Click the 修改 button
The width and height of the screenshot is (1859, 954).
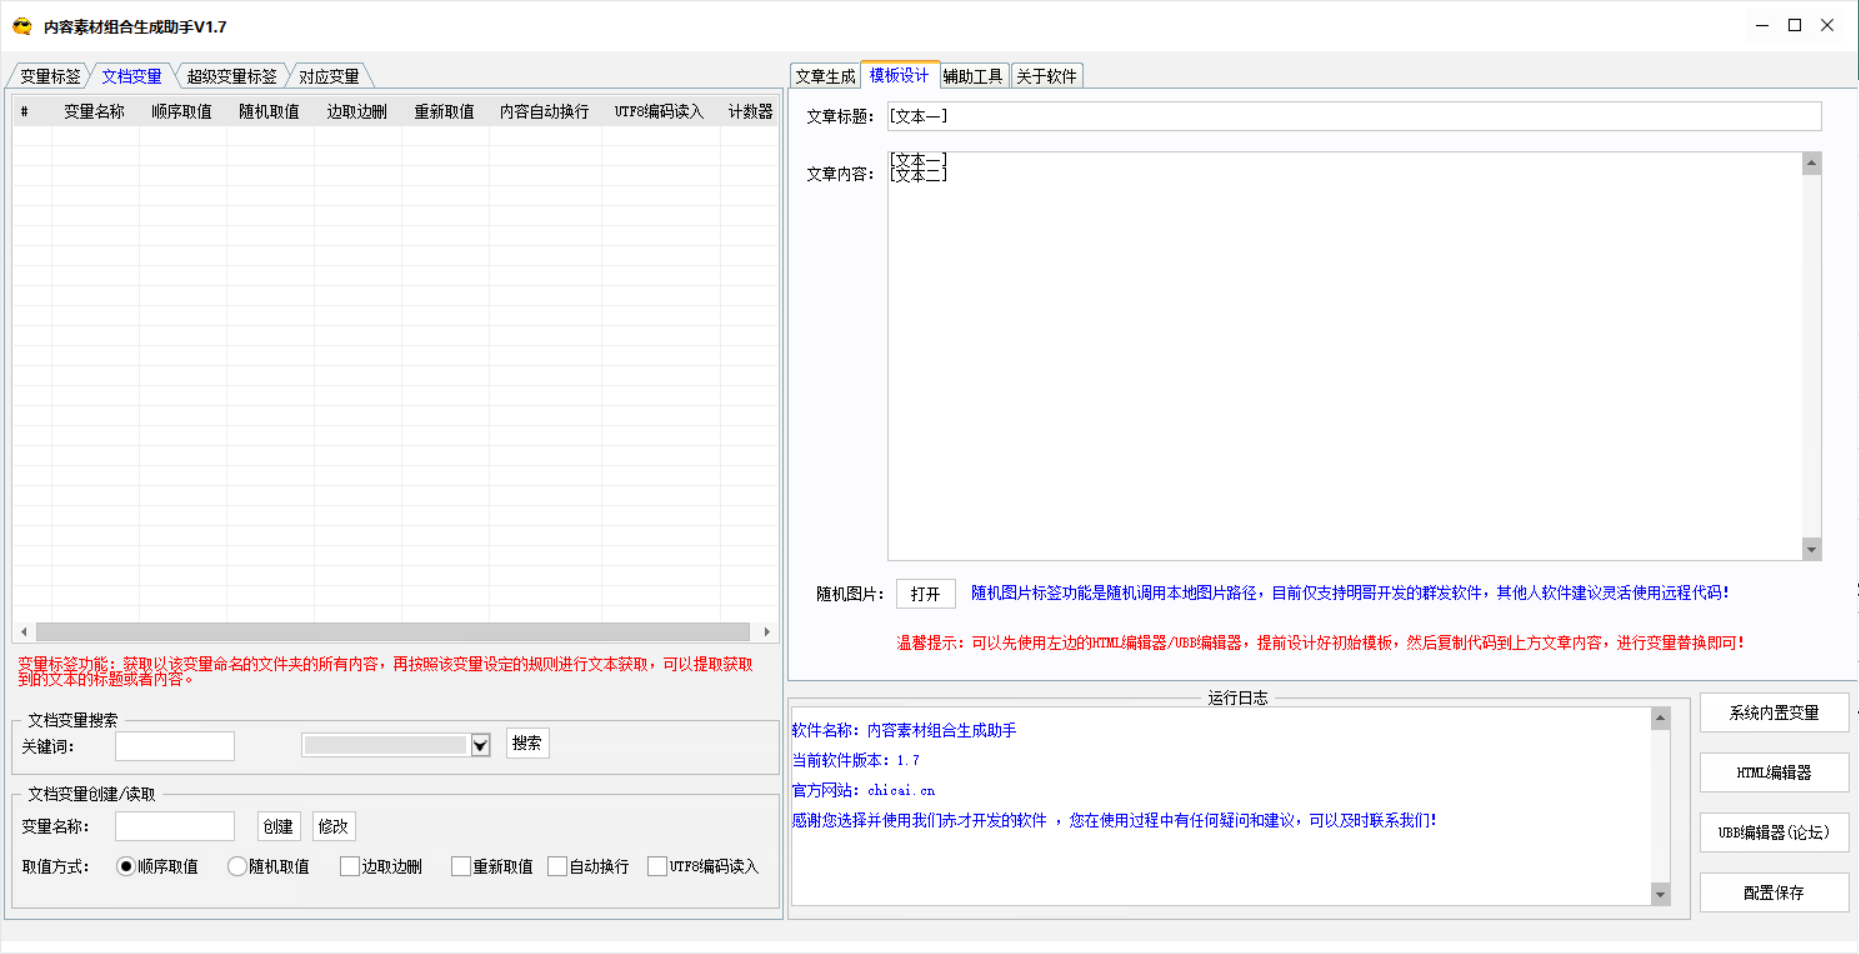333,826
